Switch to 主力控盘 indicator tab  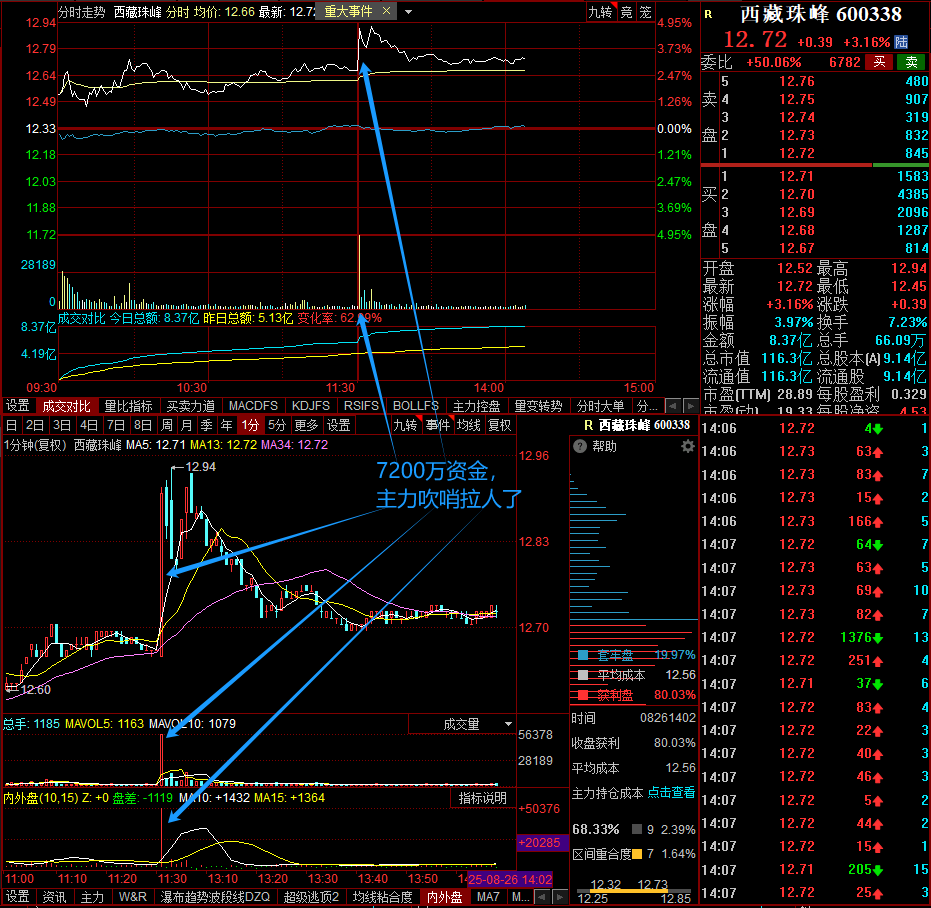476,406
